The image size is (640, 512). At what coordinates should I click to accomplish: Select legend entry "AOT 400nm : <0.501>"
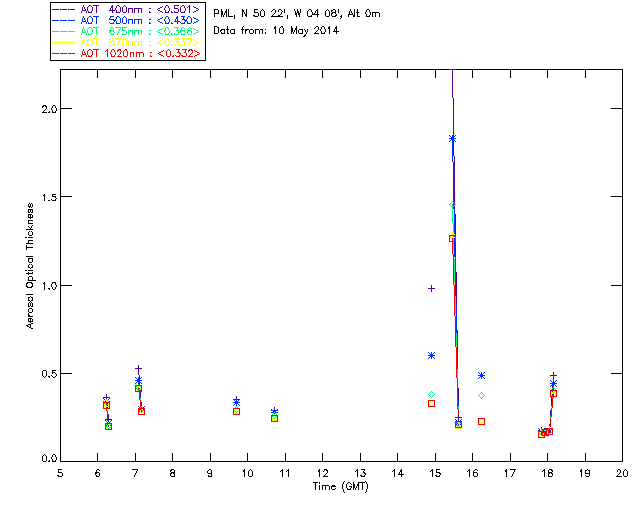pos(140,9)
